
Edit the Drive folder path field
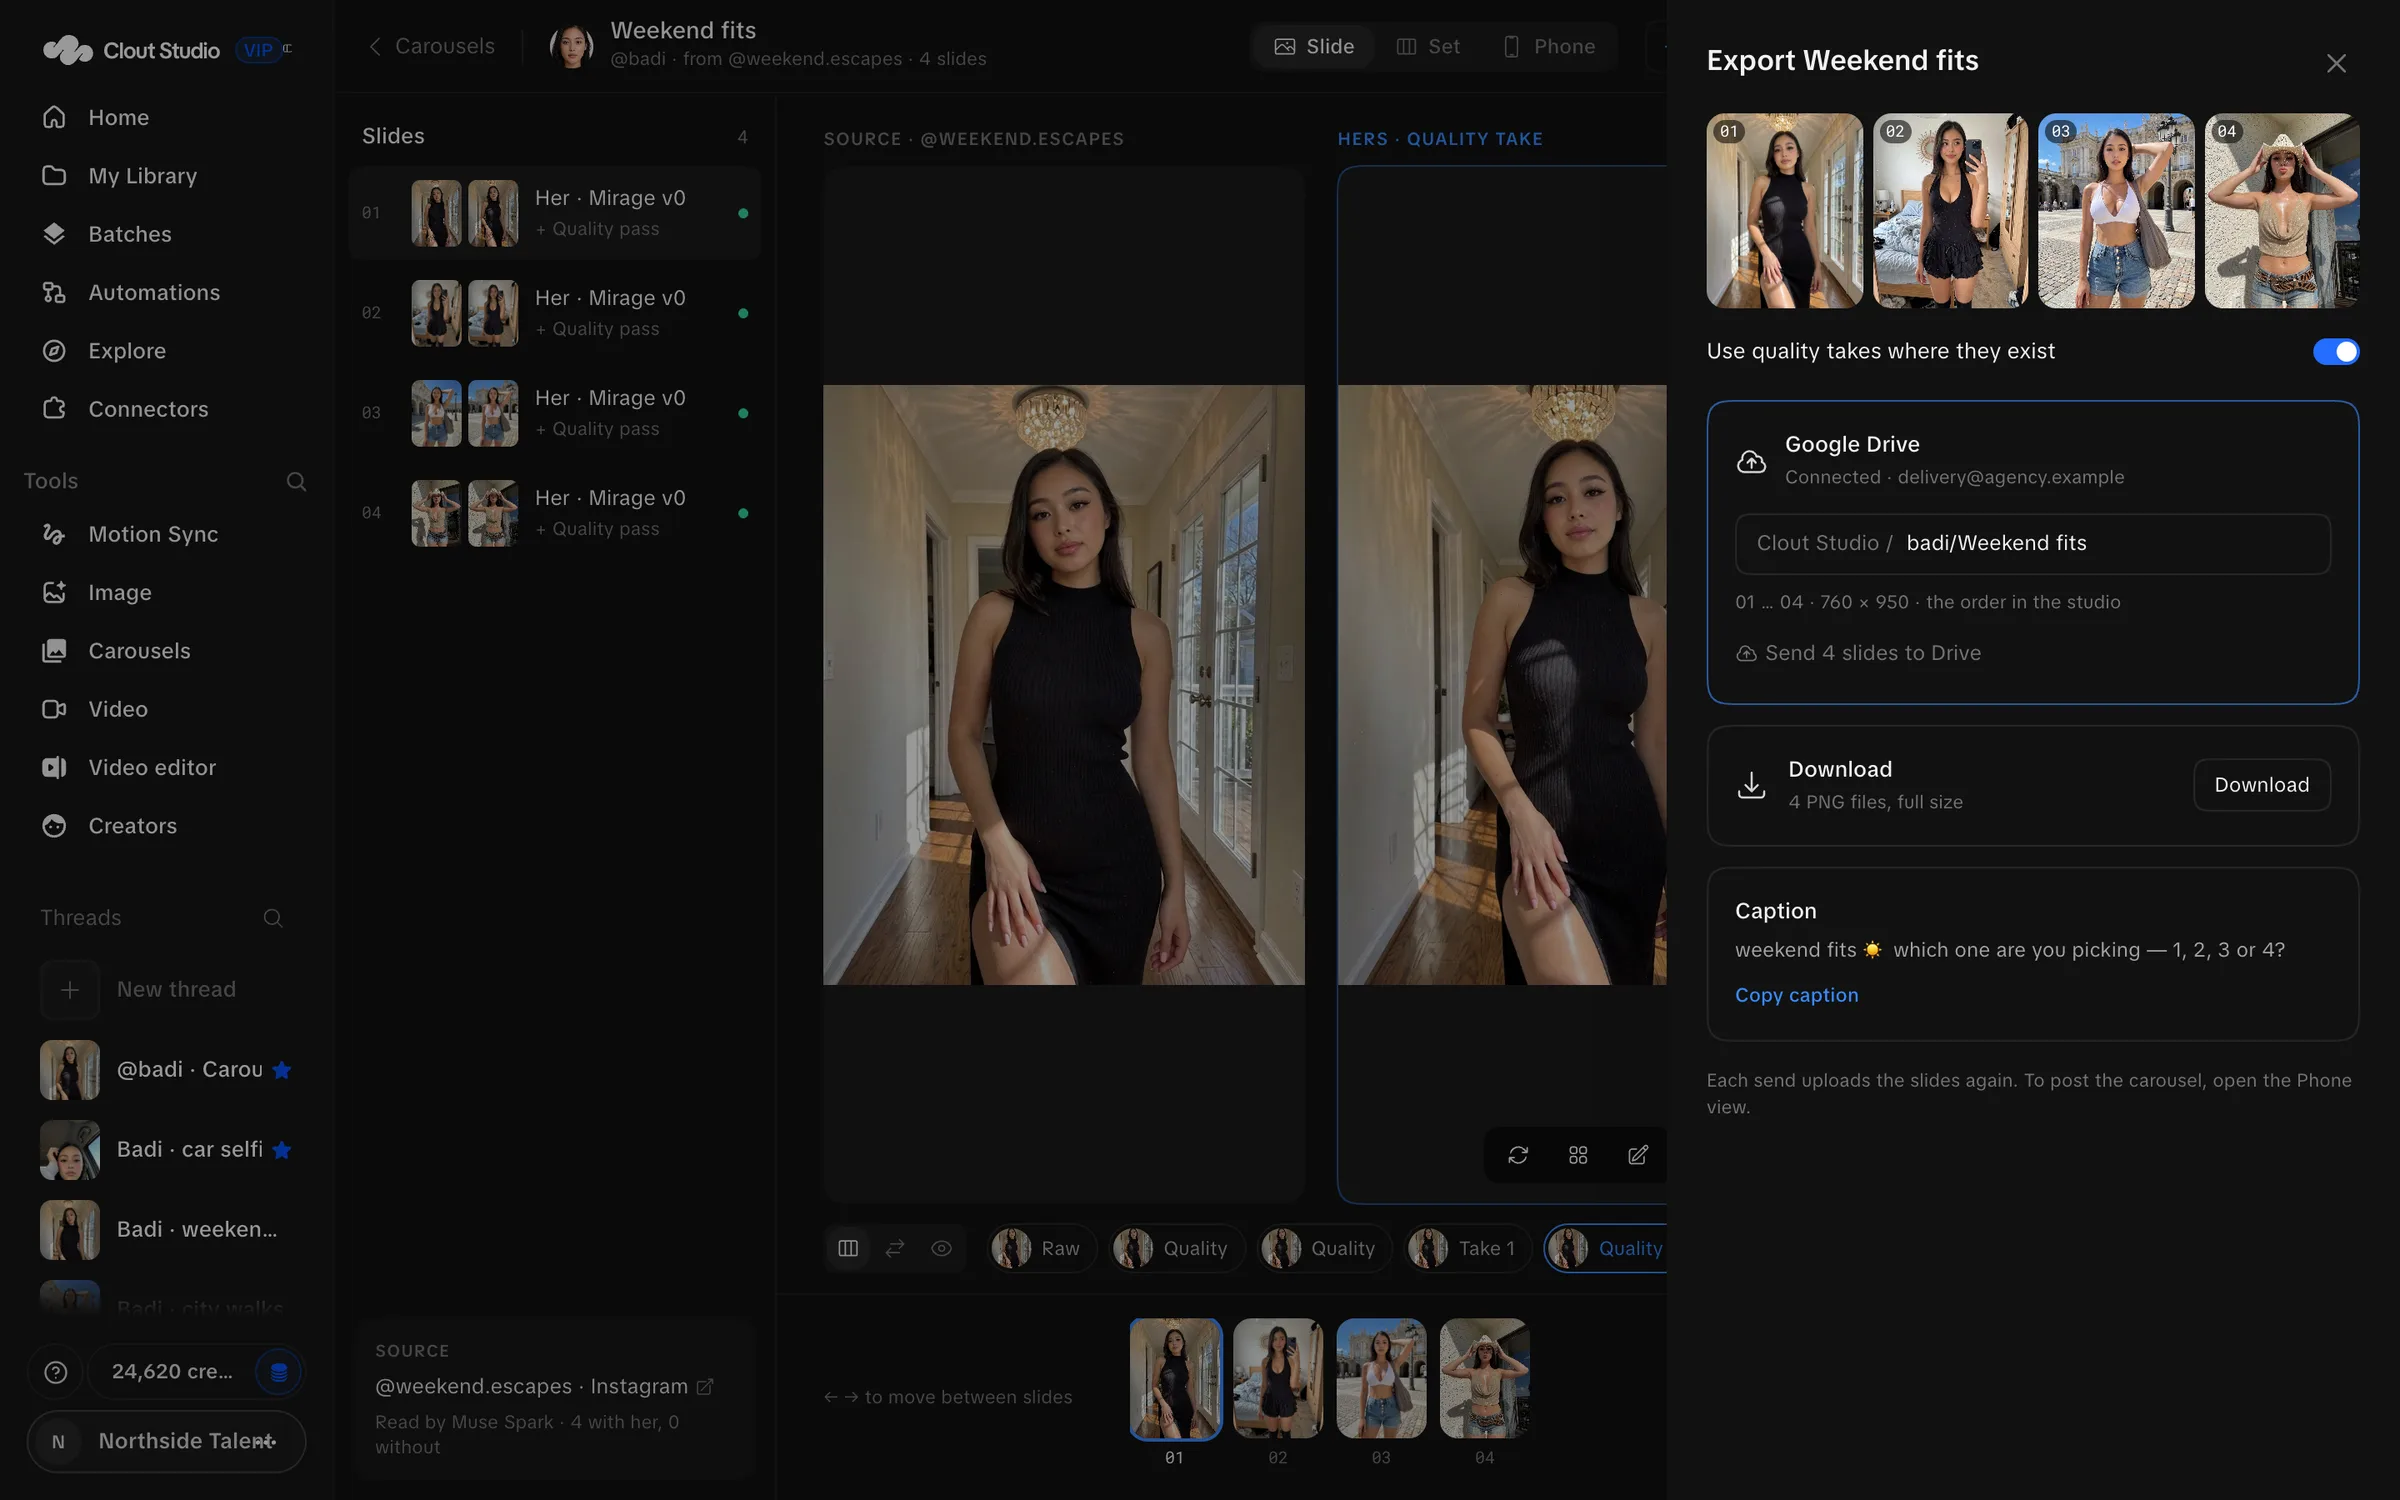[x=2032, y=543]
